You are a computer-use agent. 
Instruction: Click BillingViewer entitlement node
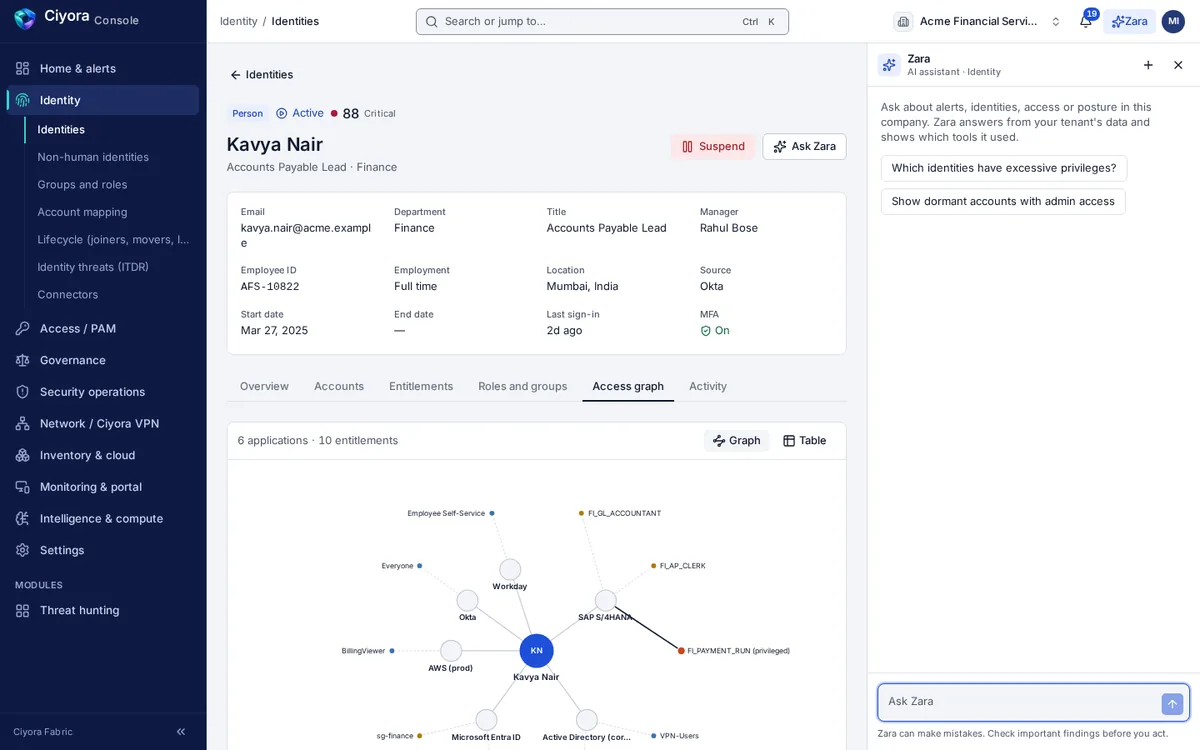point(392,651)
